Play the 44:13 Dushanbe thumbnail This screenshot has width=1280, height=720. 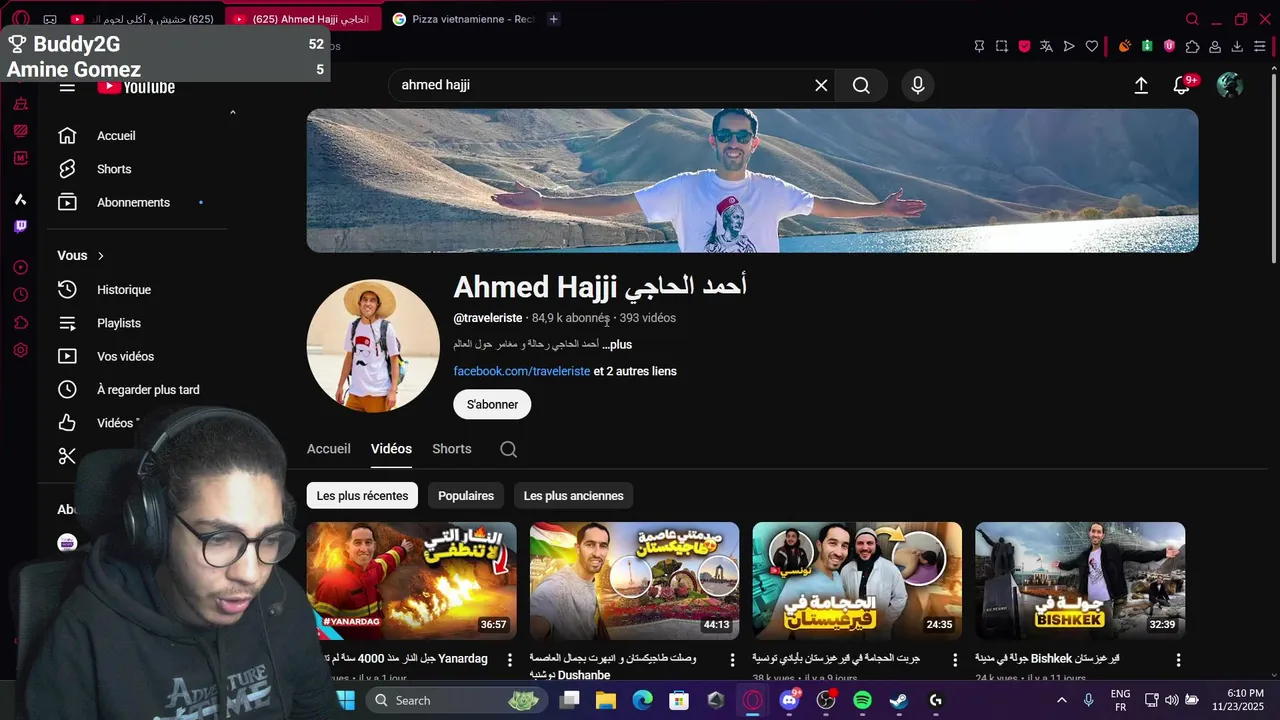(635, 581)
